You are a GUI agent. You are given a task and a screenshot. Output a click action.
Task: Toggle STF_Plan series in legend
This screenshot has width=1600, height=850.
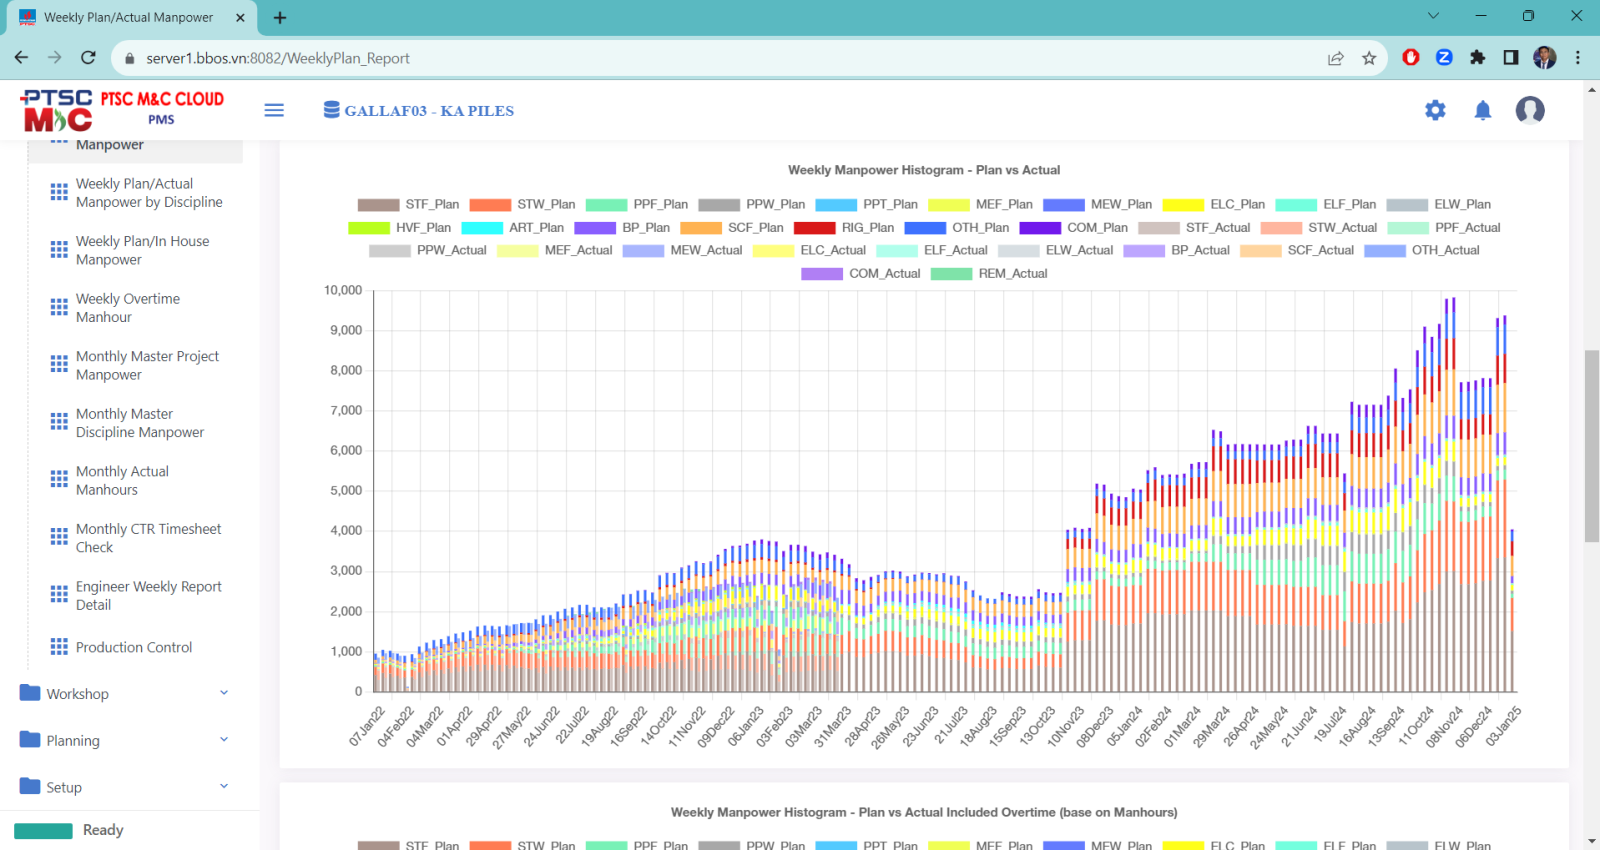coord(409,204)
